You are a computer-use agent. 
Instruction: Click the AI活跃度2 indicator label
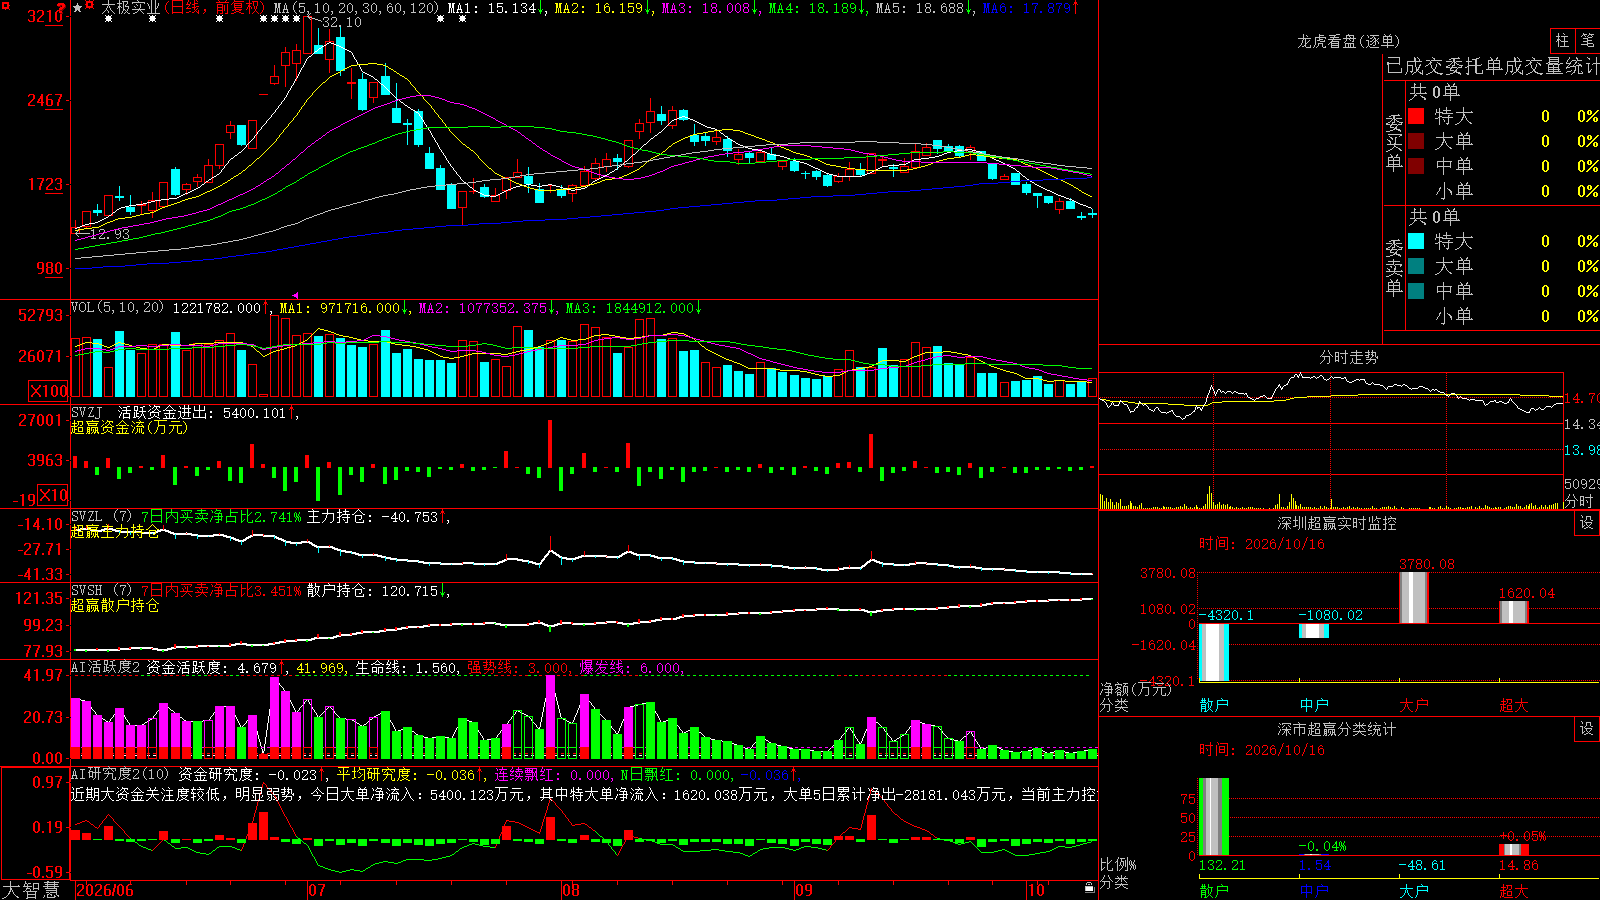pos(106,667)
